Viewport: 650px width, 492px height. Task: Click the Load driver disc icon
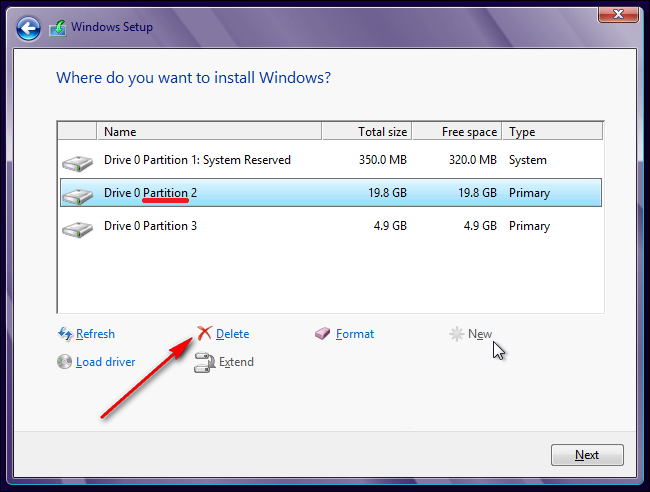pos(65,362)
